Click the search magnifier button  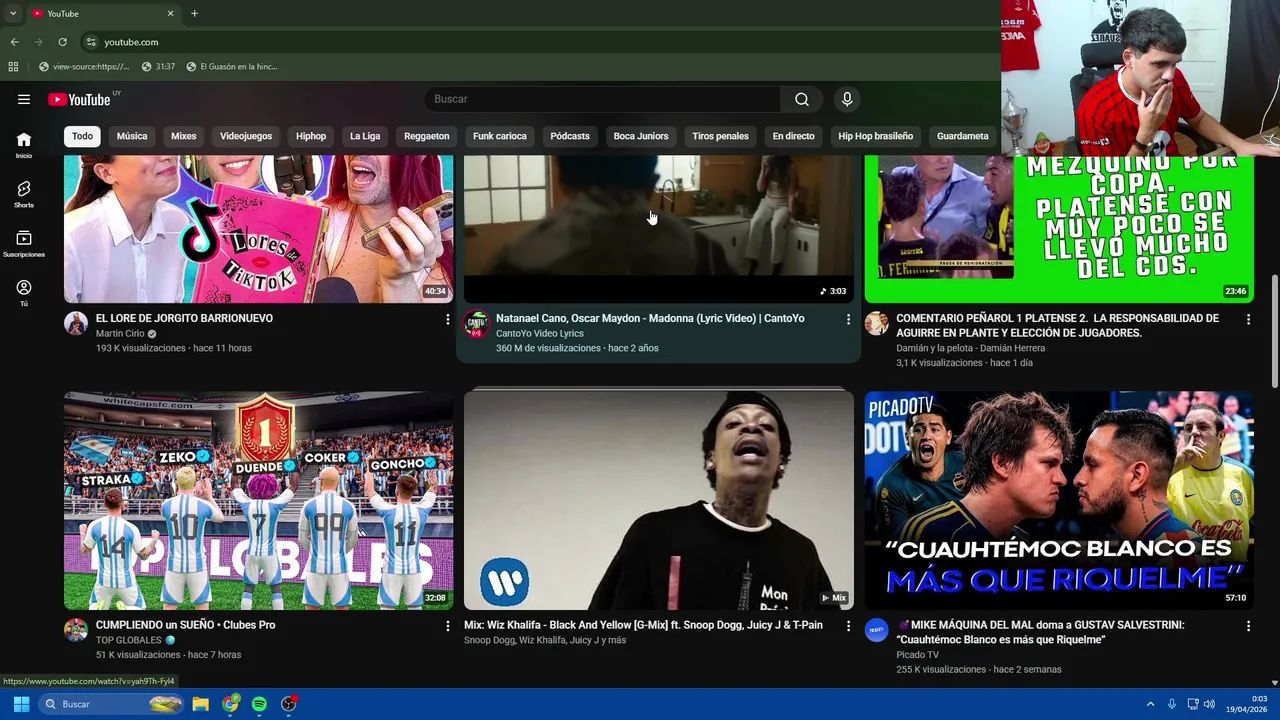click(x=801, y=99)
